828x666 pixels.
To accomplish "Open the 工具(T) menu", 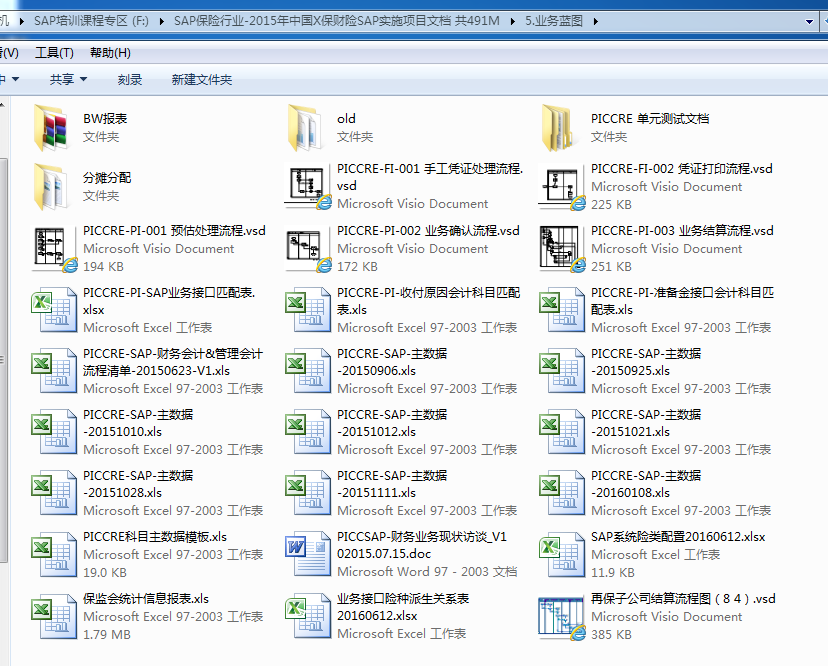I will tap(54, 53).
